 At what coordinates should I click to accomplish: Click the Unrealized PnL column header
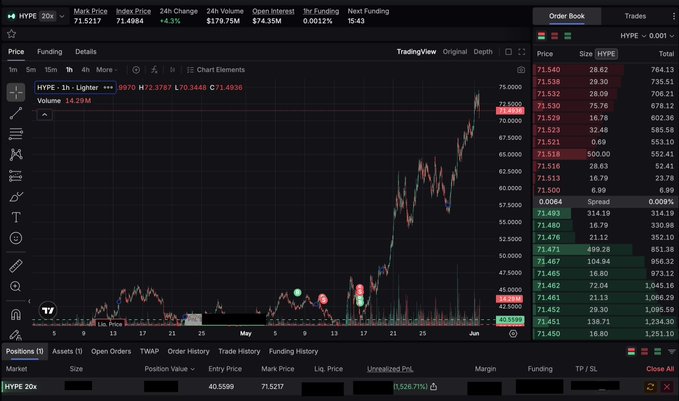pyautogui.click(x=390, y=369)
